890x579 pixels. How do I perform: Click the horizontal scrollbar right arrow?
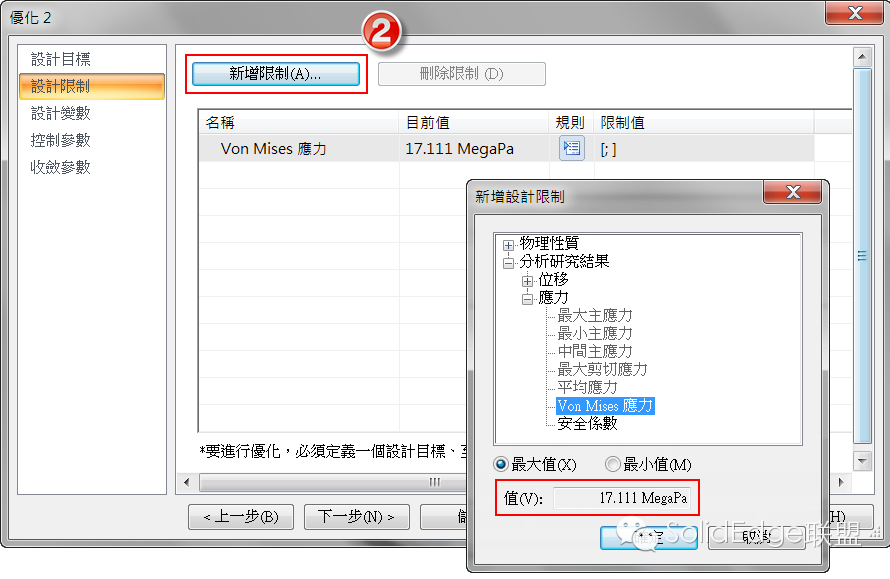click(x=841, y=482)
